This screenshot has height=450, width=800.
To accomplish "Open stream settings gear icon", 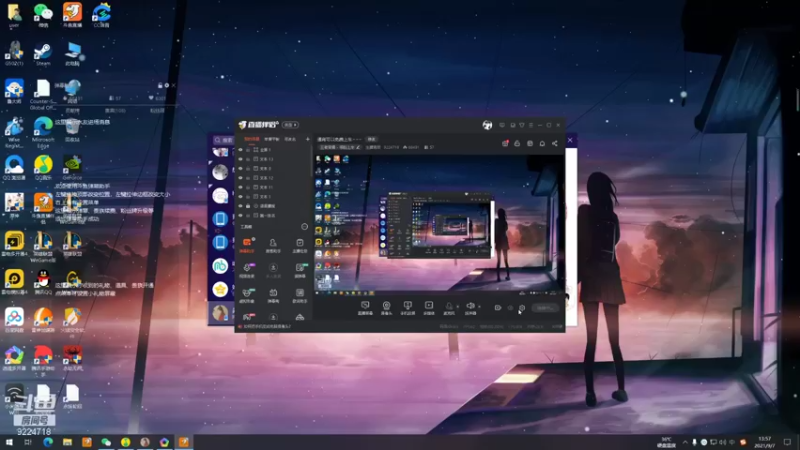I will (521, 308).
